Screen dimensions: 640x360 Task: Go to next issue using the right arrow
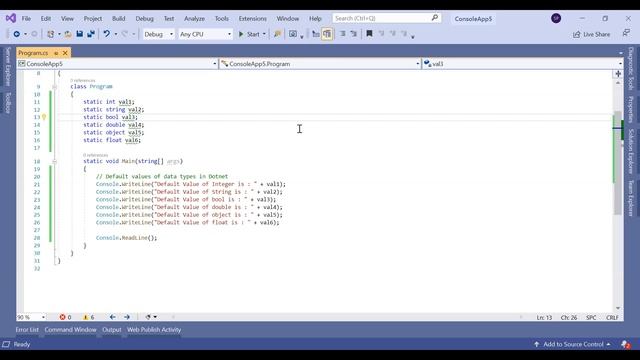point(127,317)
